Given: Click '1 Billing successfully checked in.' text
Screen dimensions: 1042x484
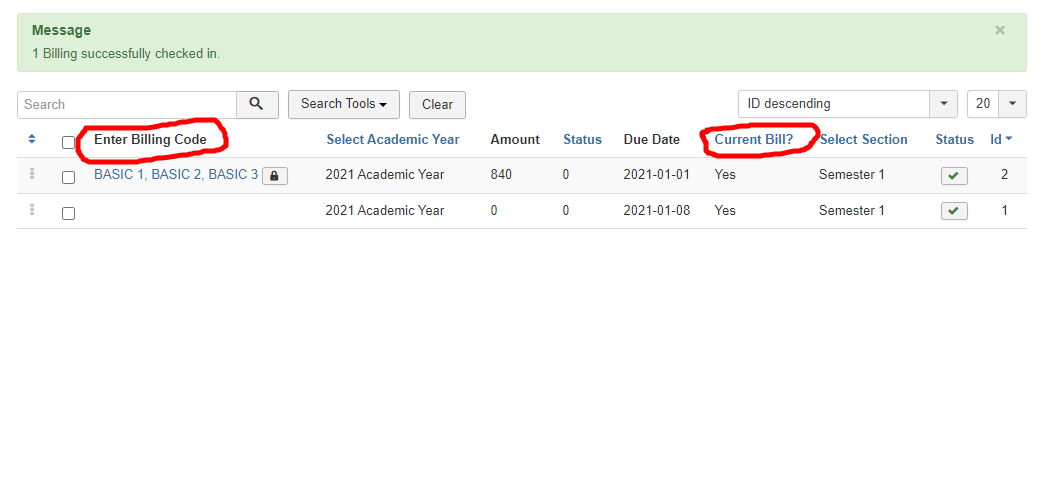Looking at the screenshot, I should (126, 54).
